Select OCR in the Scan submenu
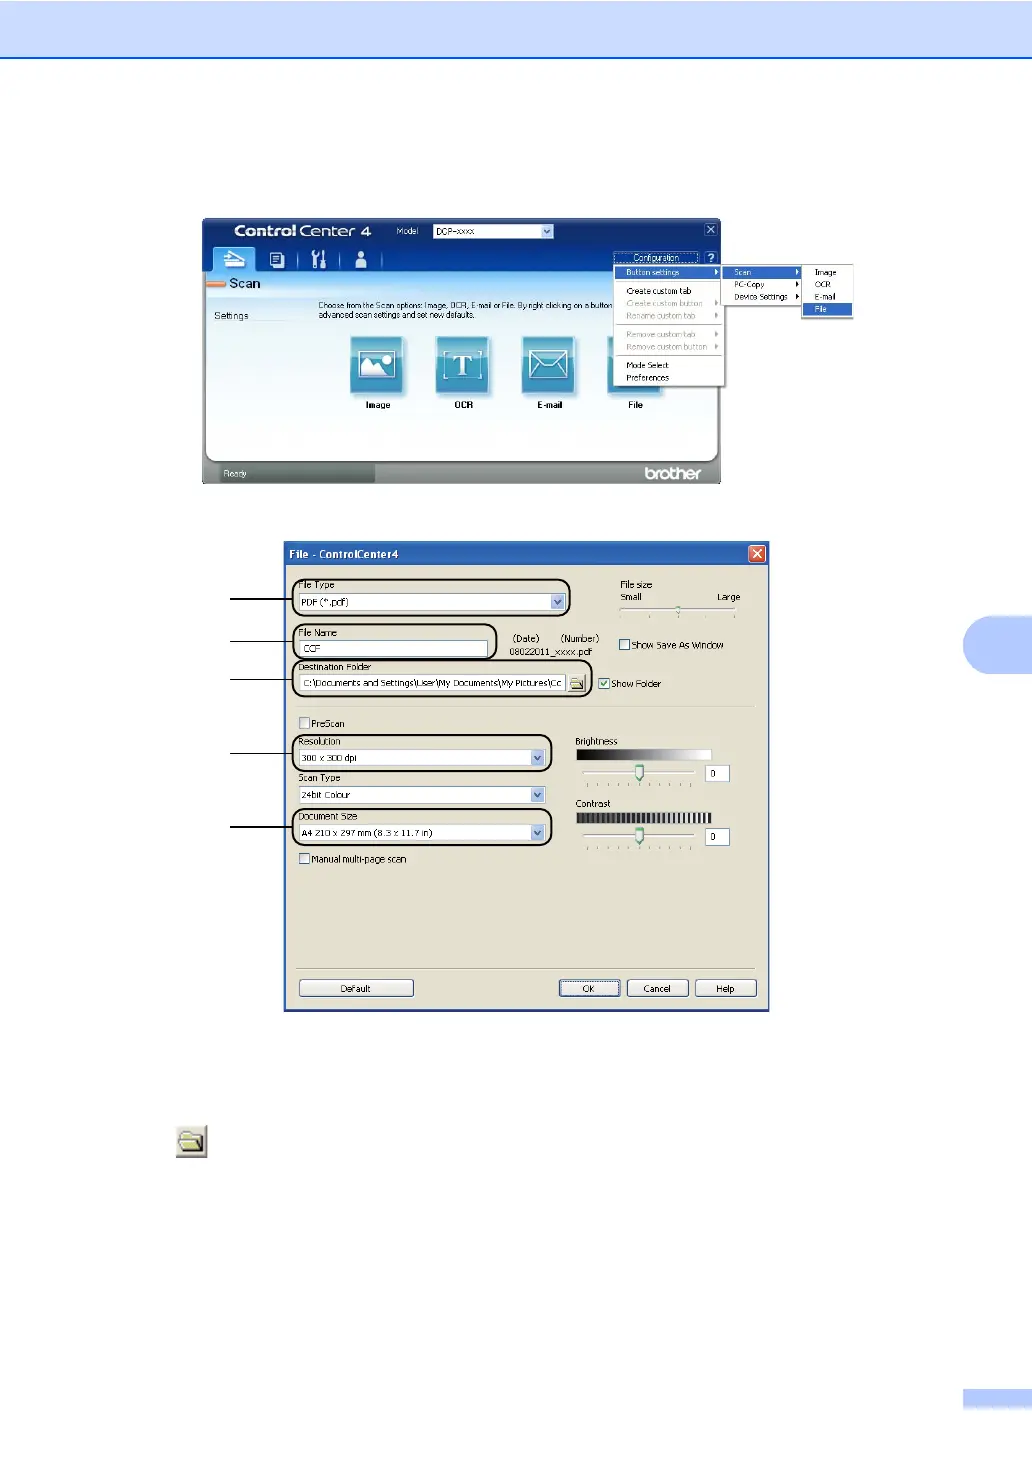 pyautogui.click(x=825, y=284)
